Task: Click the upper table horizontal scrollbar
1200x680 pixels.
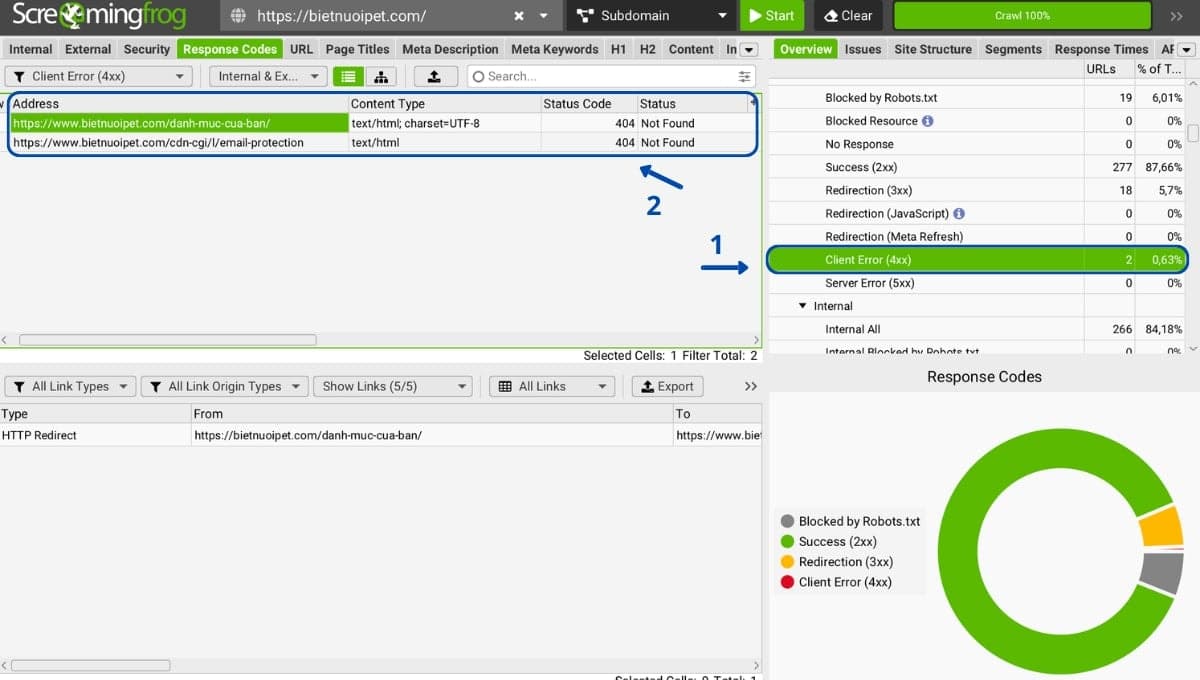Action: tap(167, 340)
